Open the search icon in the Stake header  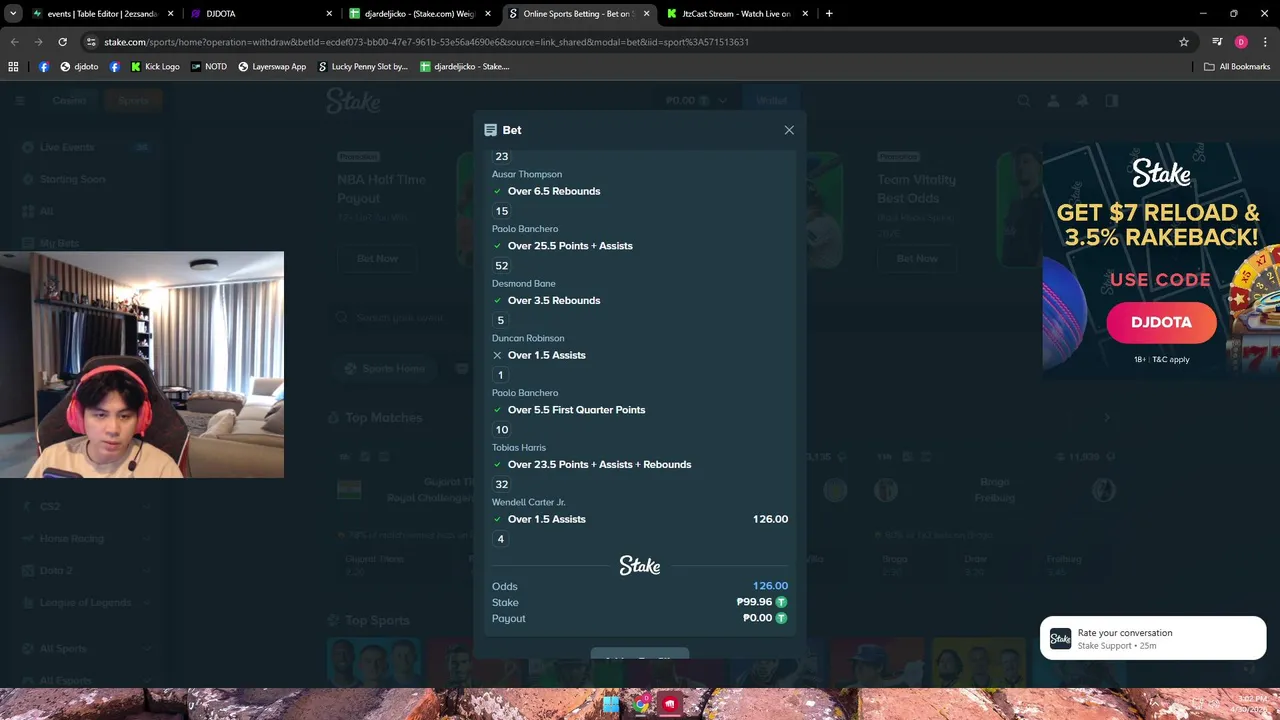tap(1023, 100)
